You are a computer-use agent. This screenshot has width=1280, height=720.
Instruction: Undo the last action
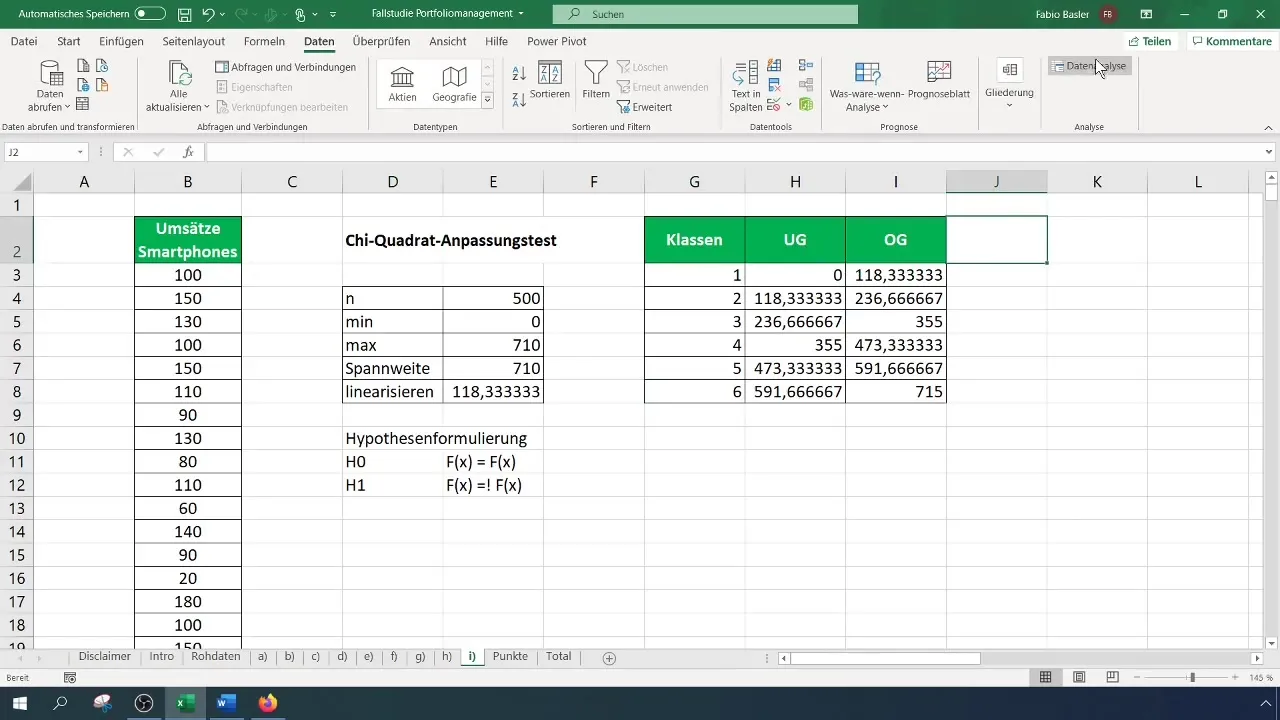(x=208, y=14)
